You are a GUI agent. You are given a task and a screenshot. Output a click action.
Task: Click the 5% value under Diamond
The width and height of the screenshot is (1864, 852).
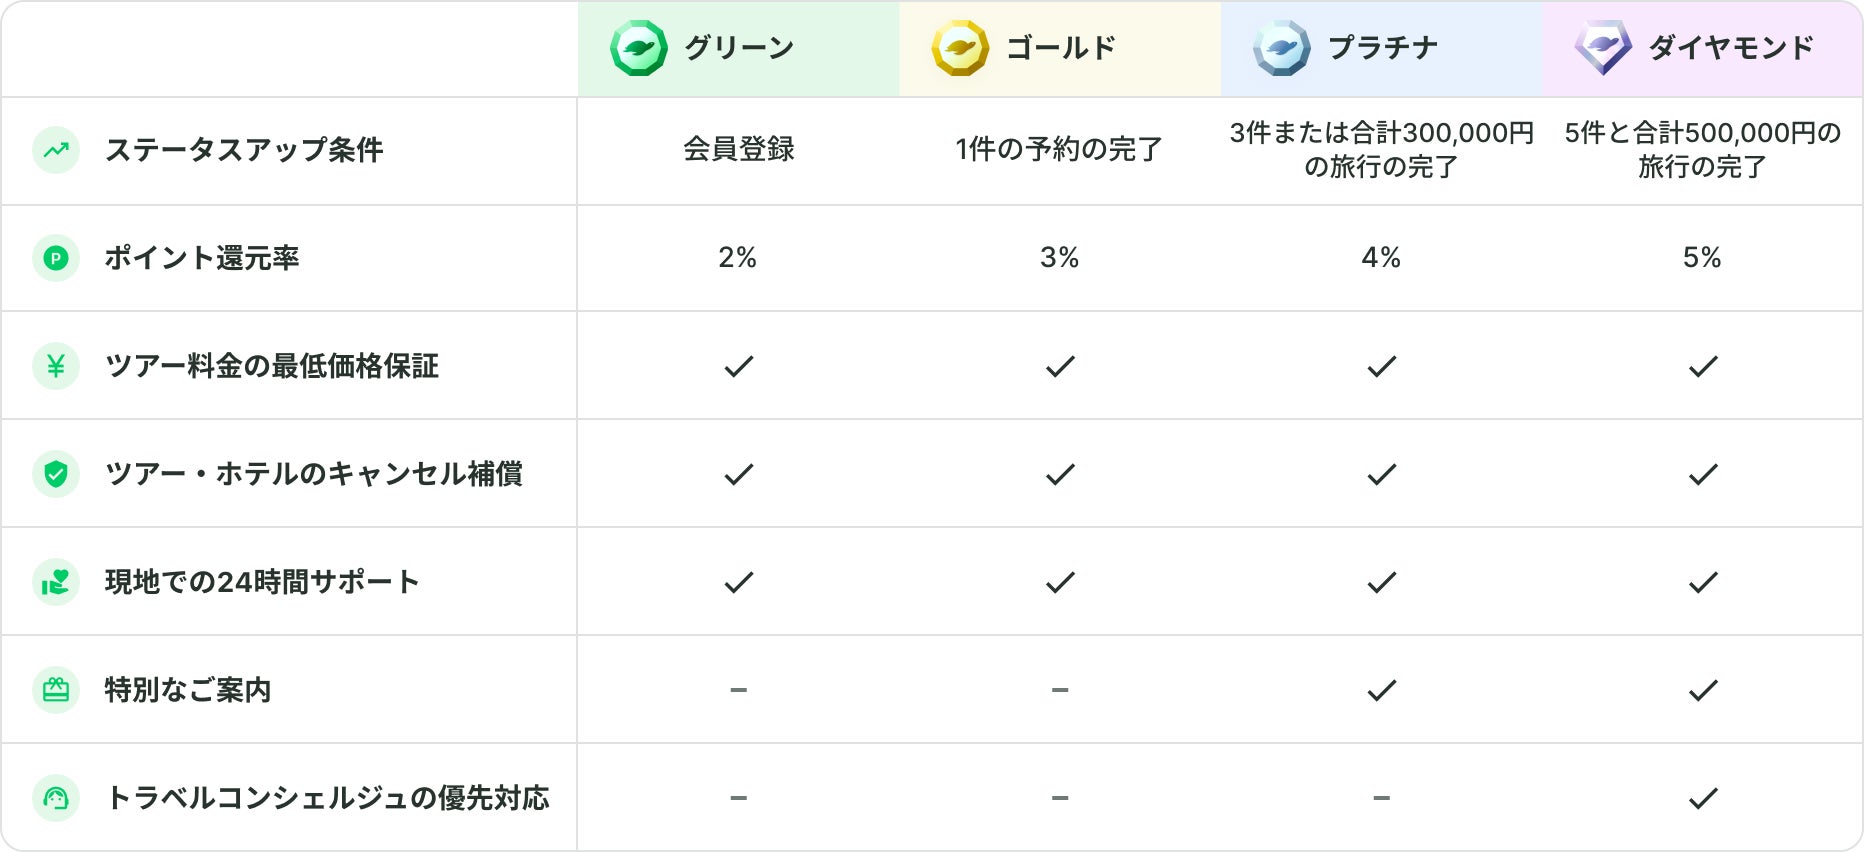click(1702, 258)
